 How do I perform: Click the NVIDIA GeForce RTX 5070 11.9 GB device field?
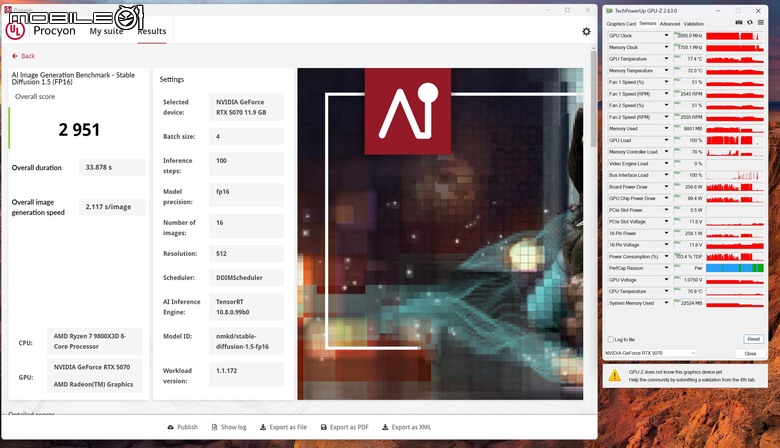tap(246, 107)
